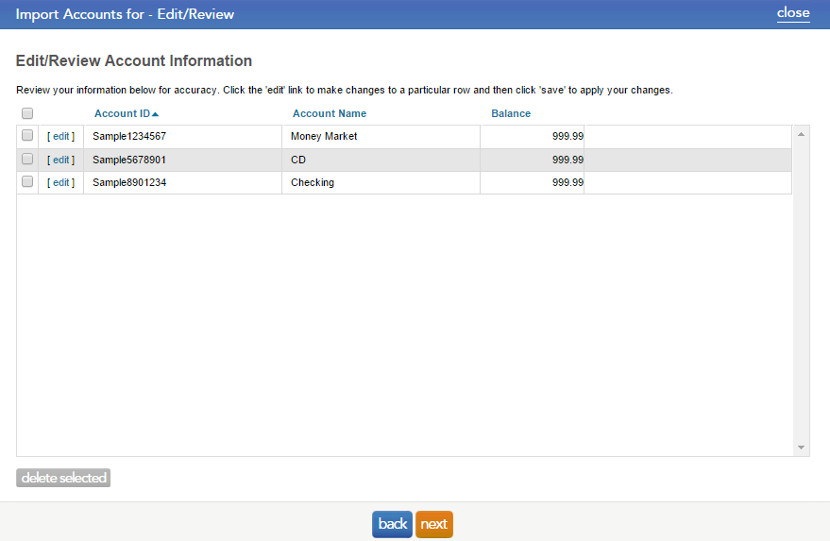The width and height of the screenshot is (830, 541).
Task: Click the scrollbar up arrow
Action: pos(801,134)
